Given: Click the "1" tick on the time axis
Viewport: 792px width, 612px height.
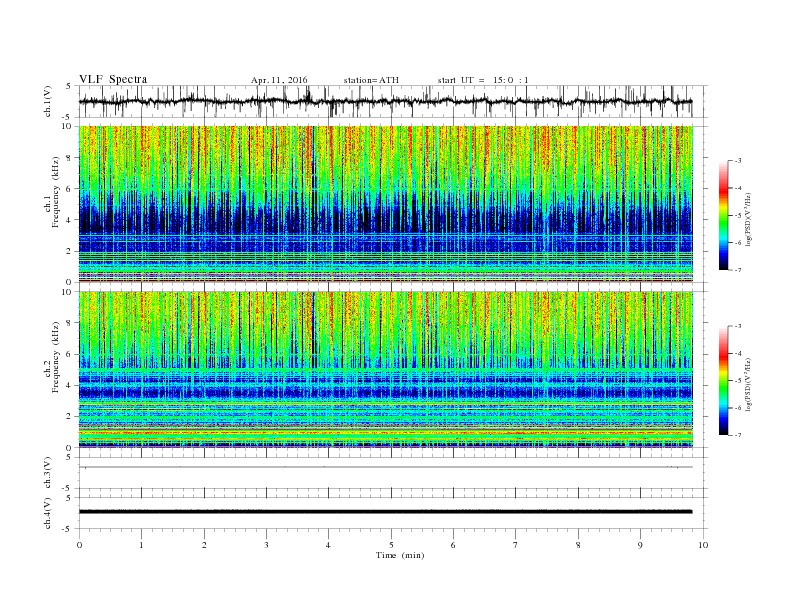Looking at the screenshot, I should 141,545.
